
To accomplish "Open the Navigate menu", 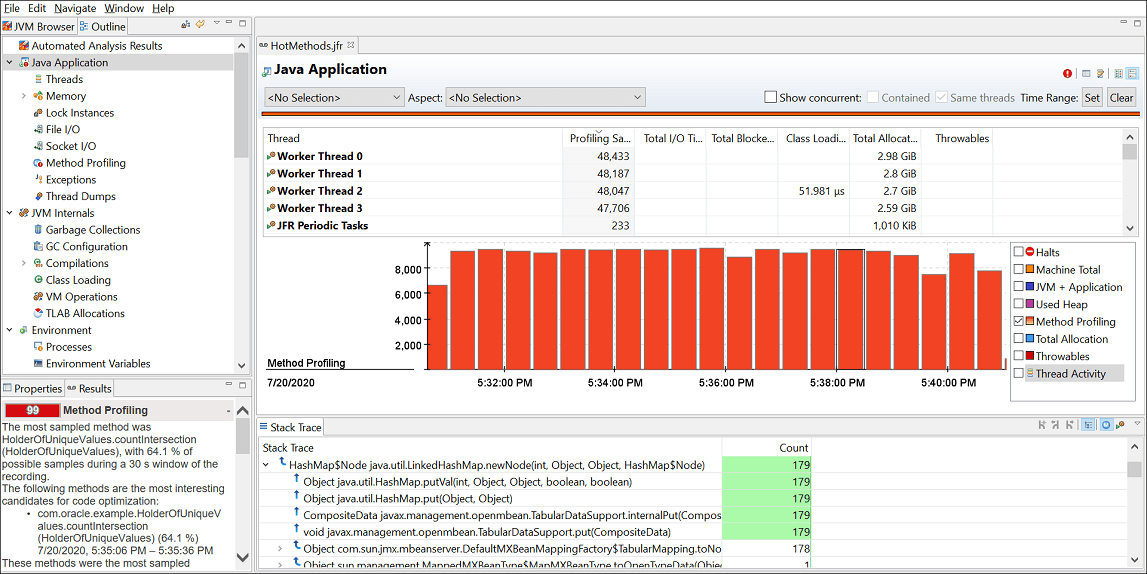I will point(75,8).
